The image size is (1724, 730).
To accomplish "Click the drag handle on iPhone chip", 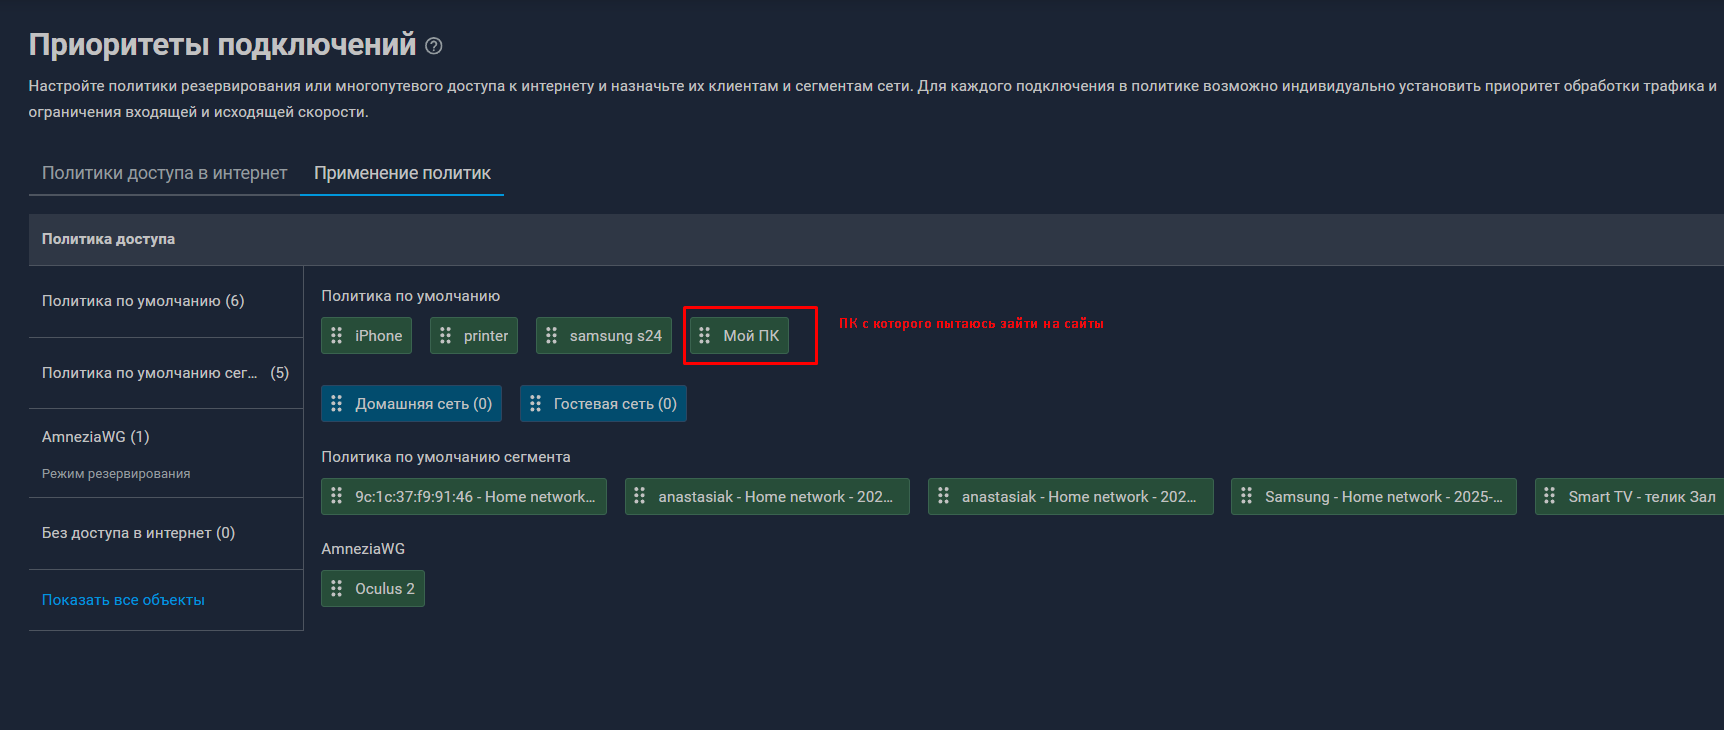I will click(337, 336).
